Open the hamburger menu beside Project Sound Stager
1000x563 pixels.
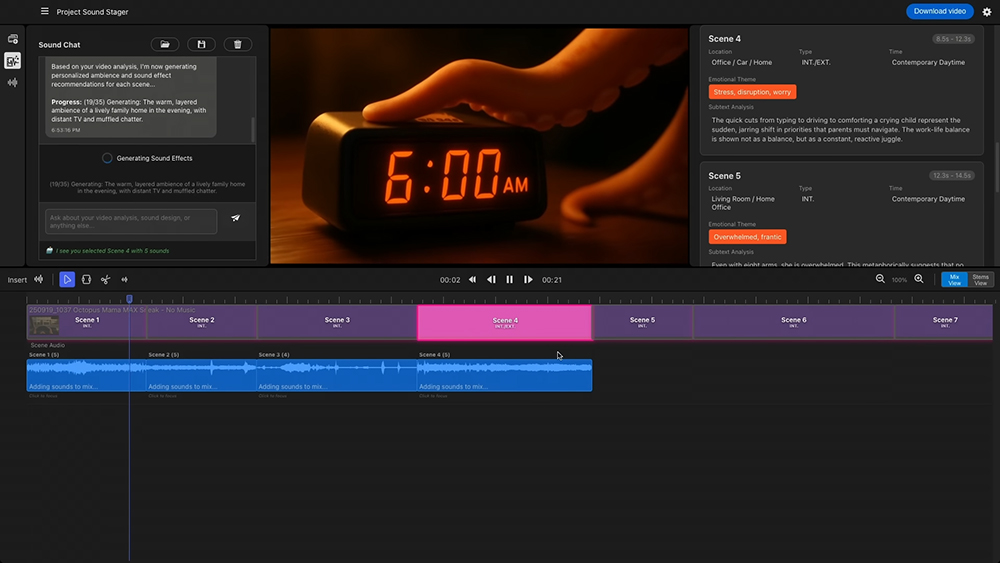tap(44, 12)
